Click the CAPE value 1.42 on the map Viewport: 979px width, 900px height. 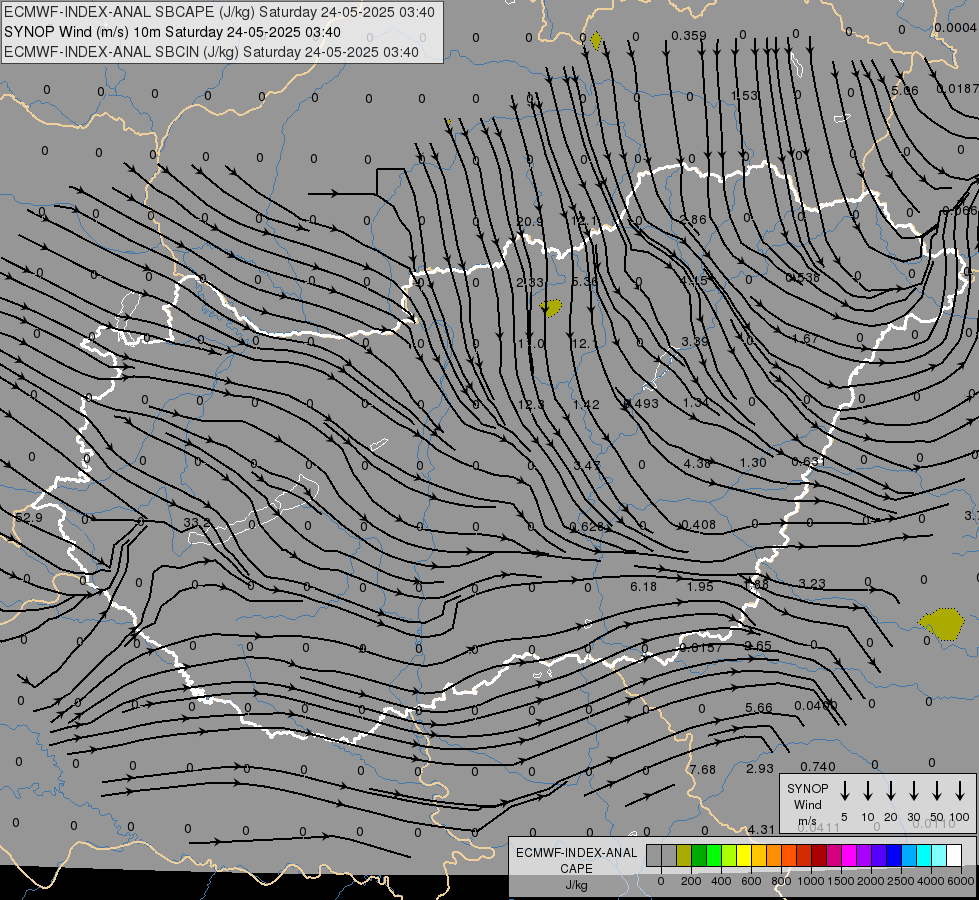click(x=586, y=405)
